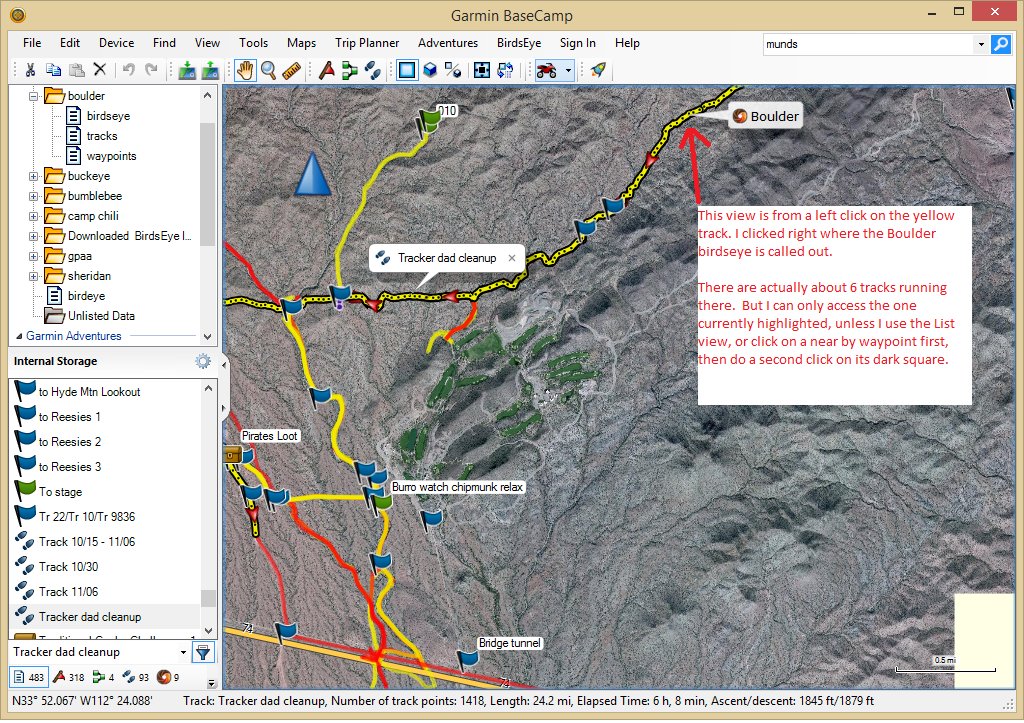Open the activity profile dropdown arrow
Screen dimensions: 1024x723
(x=568, y=70)
